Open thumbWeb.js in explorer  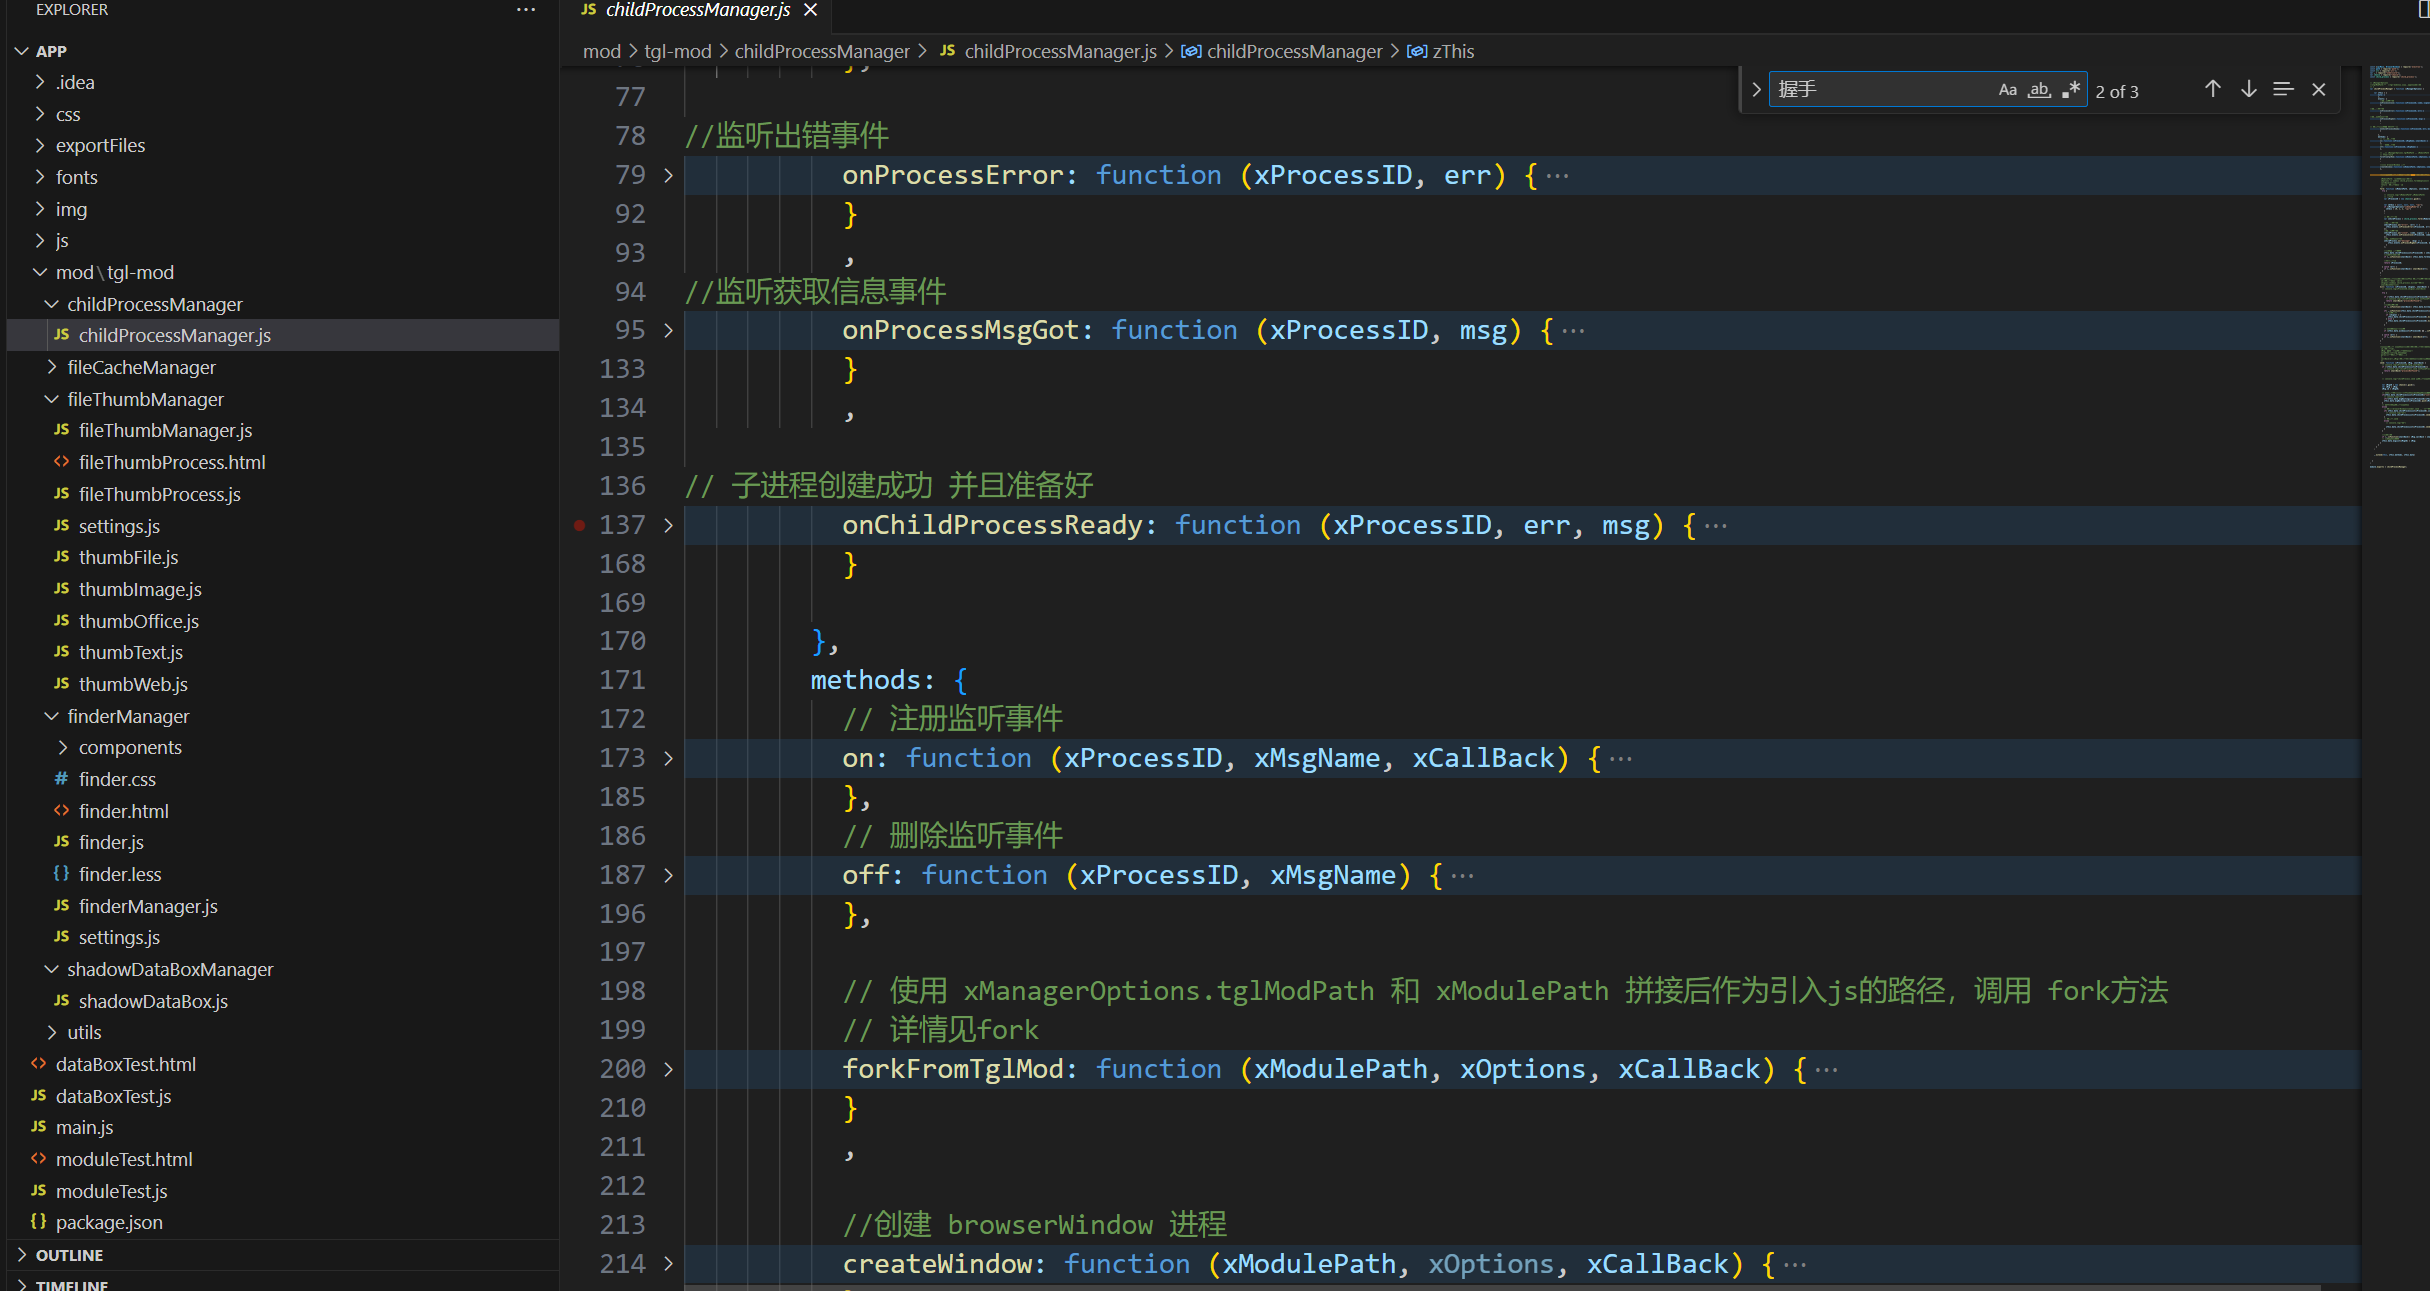coord(133,684)
